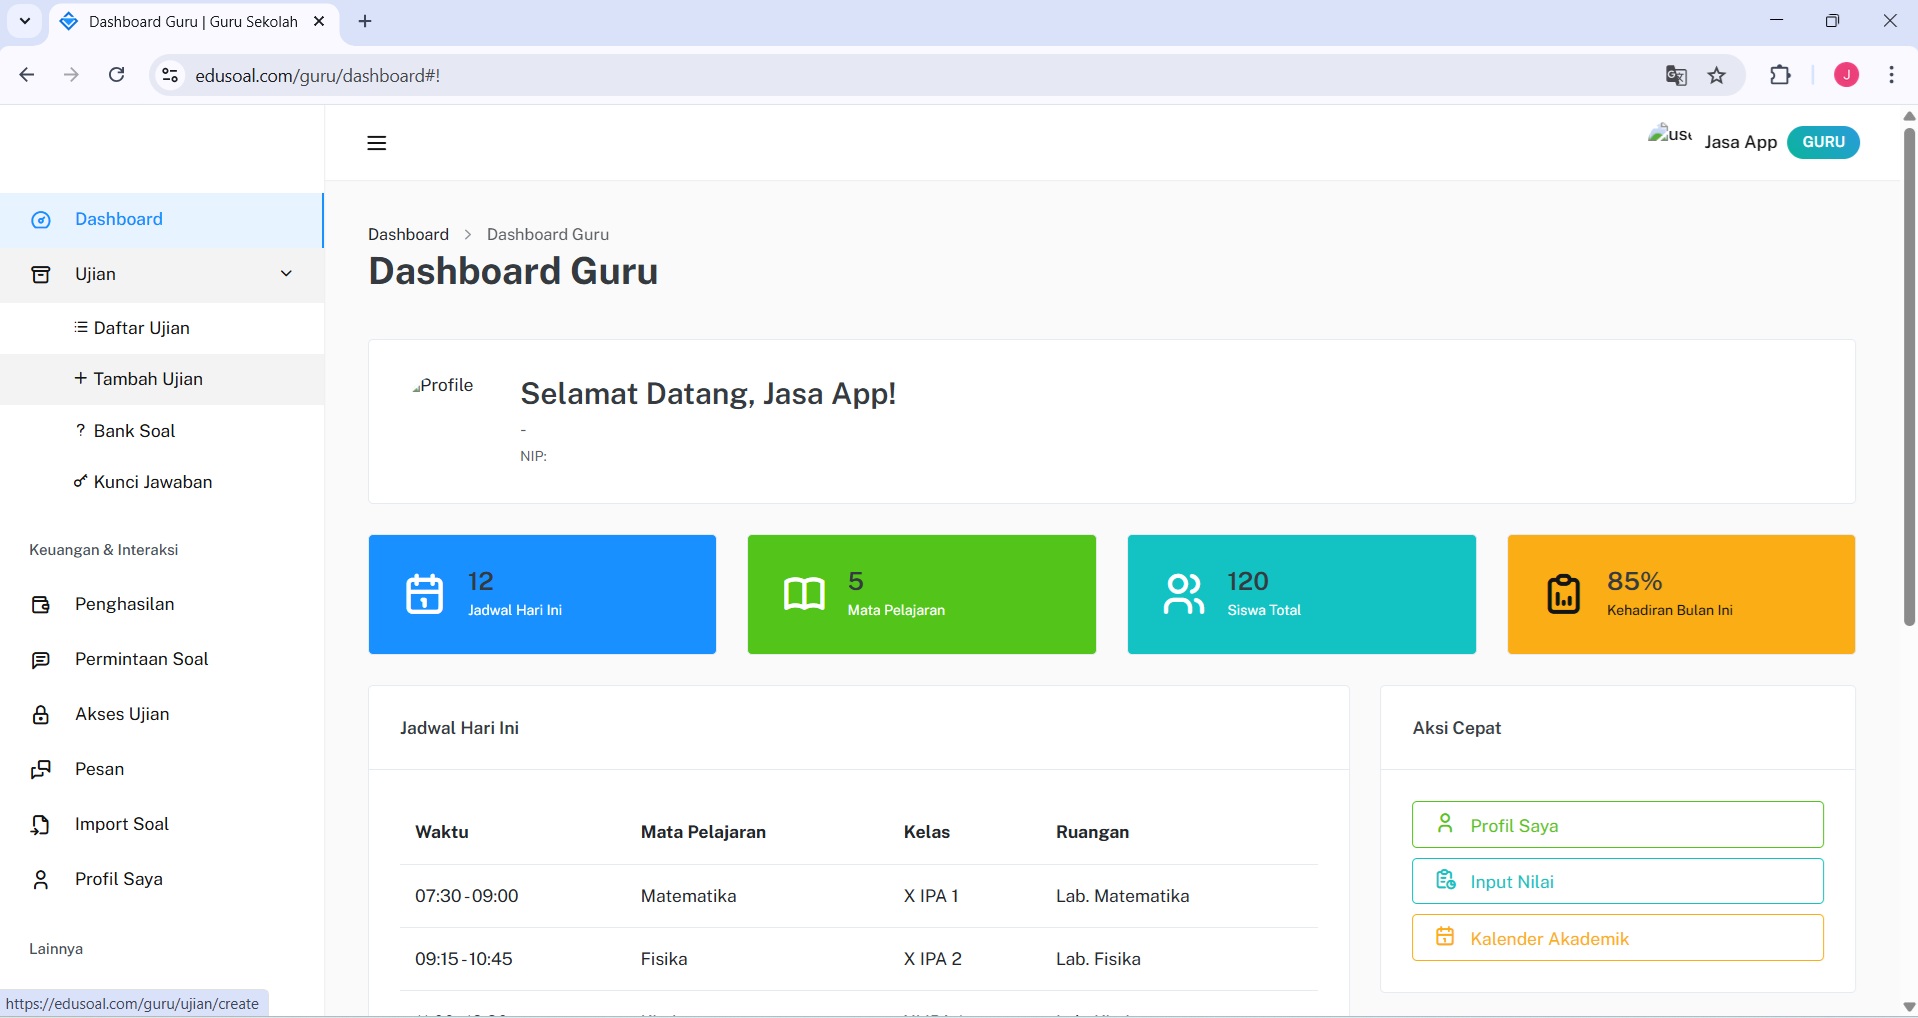
Task: Toggle the bookmark star for this page
Action: click(1717, 75)
